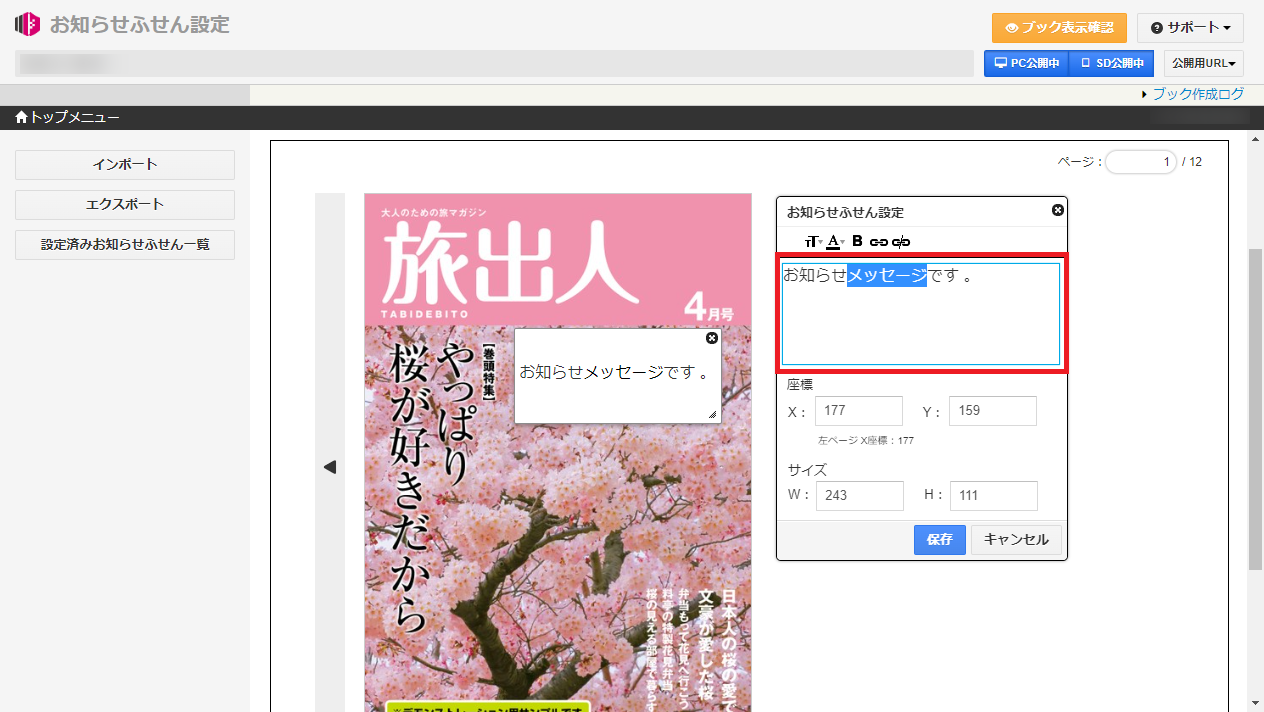
Task: Expand the 公開用URL dropdown
Action: [x=1203, y=64]
